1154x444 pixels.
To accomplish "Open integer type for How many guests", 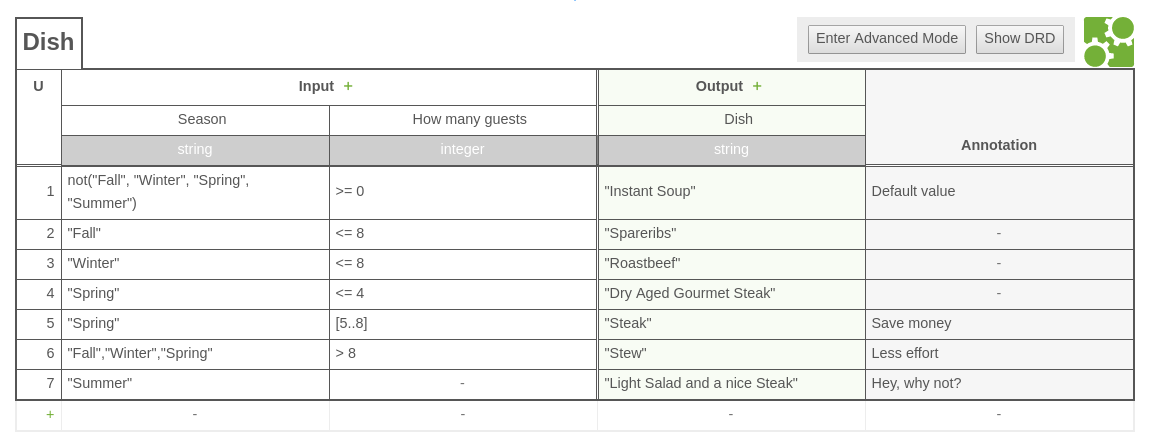I will [x=462, y=150].
